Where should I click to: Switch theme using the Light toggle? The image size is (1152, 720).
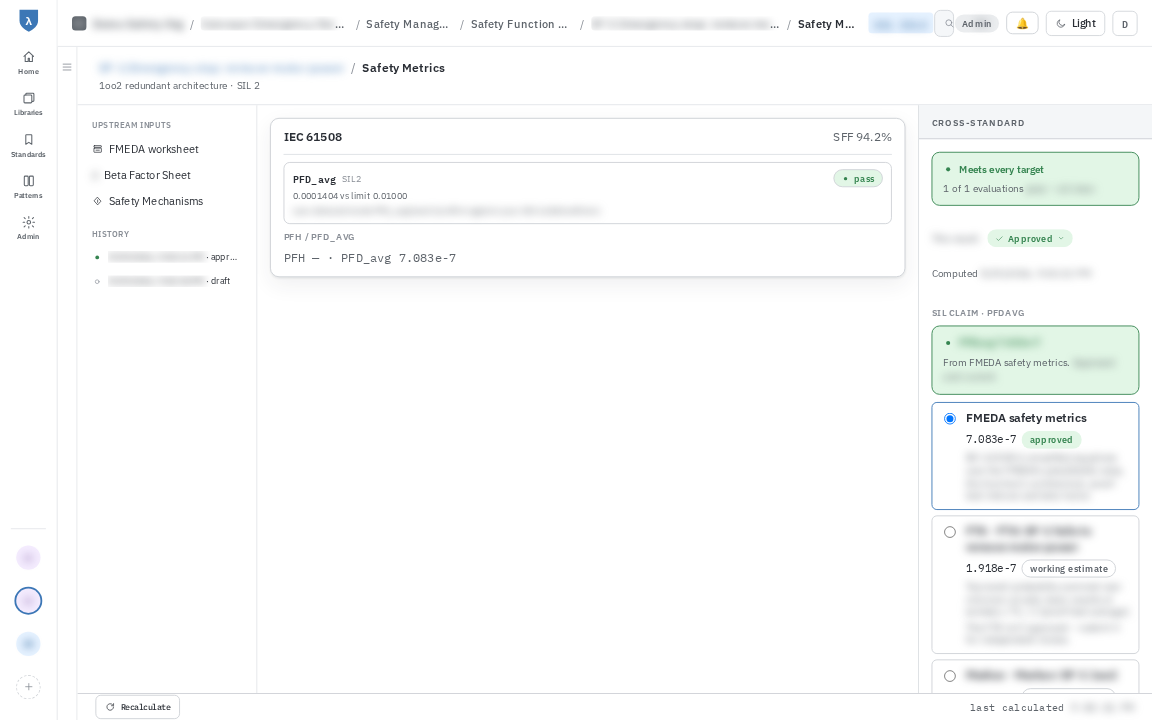(1075, 24)
